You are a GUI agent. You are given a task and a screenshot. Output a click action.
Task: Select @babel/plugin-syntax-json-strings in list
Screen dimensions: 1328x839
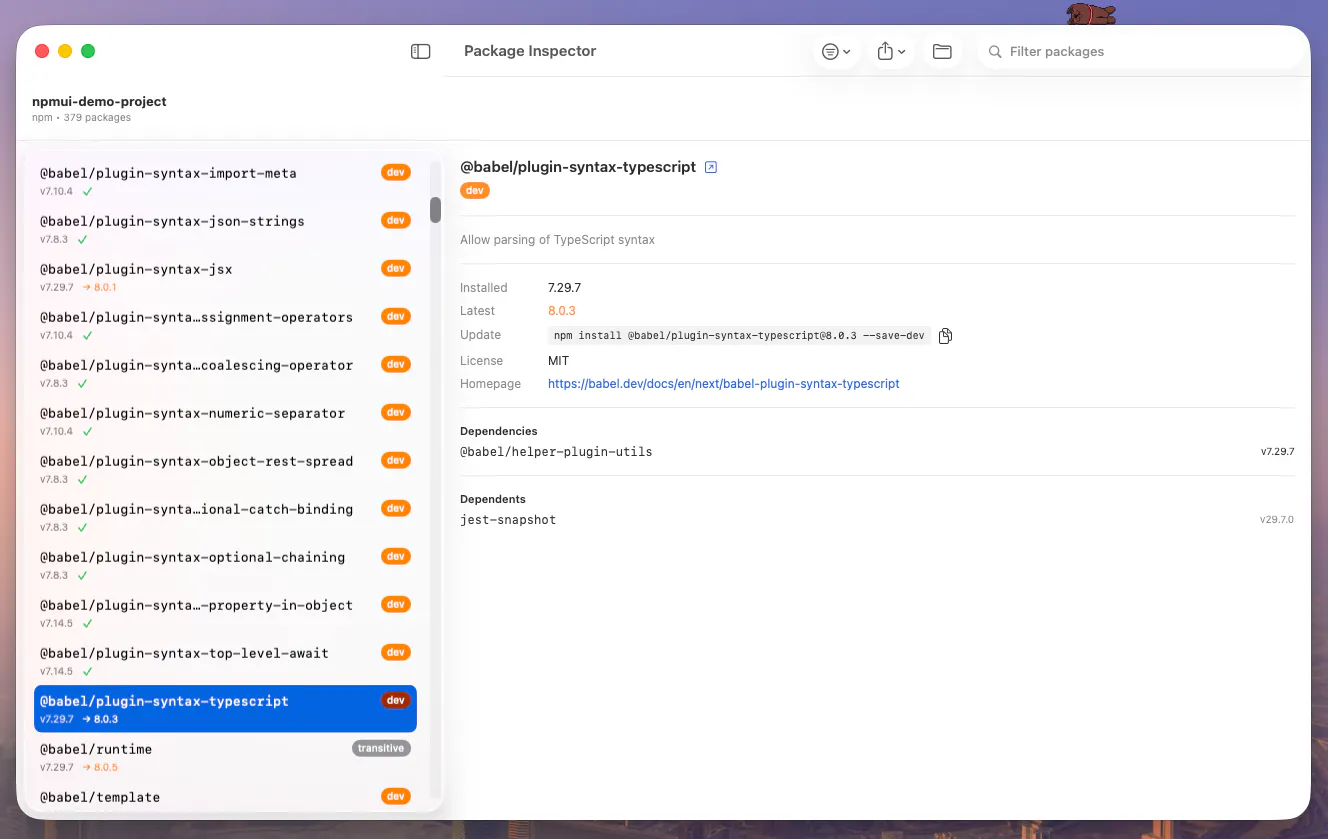point(225,229)
